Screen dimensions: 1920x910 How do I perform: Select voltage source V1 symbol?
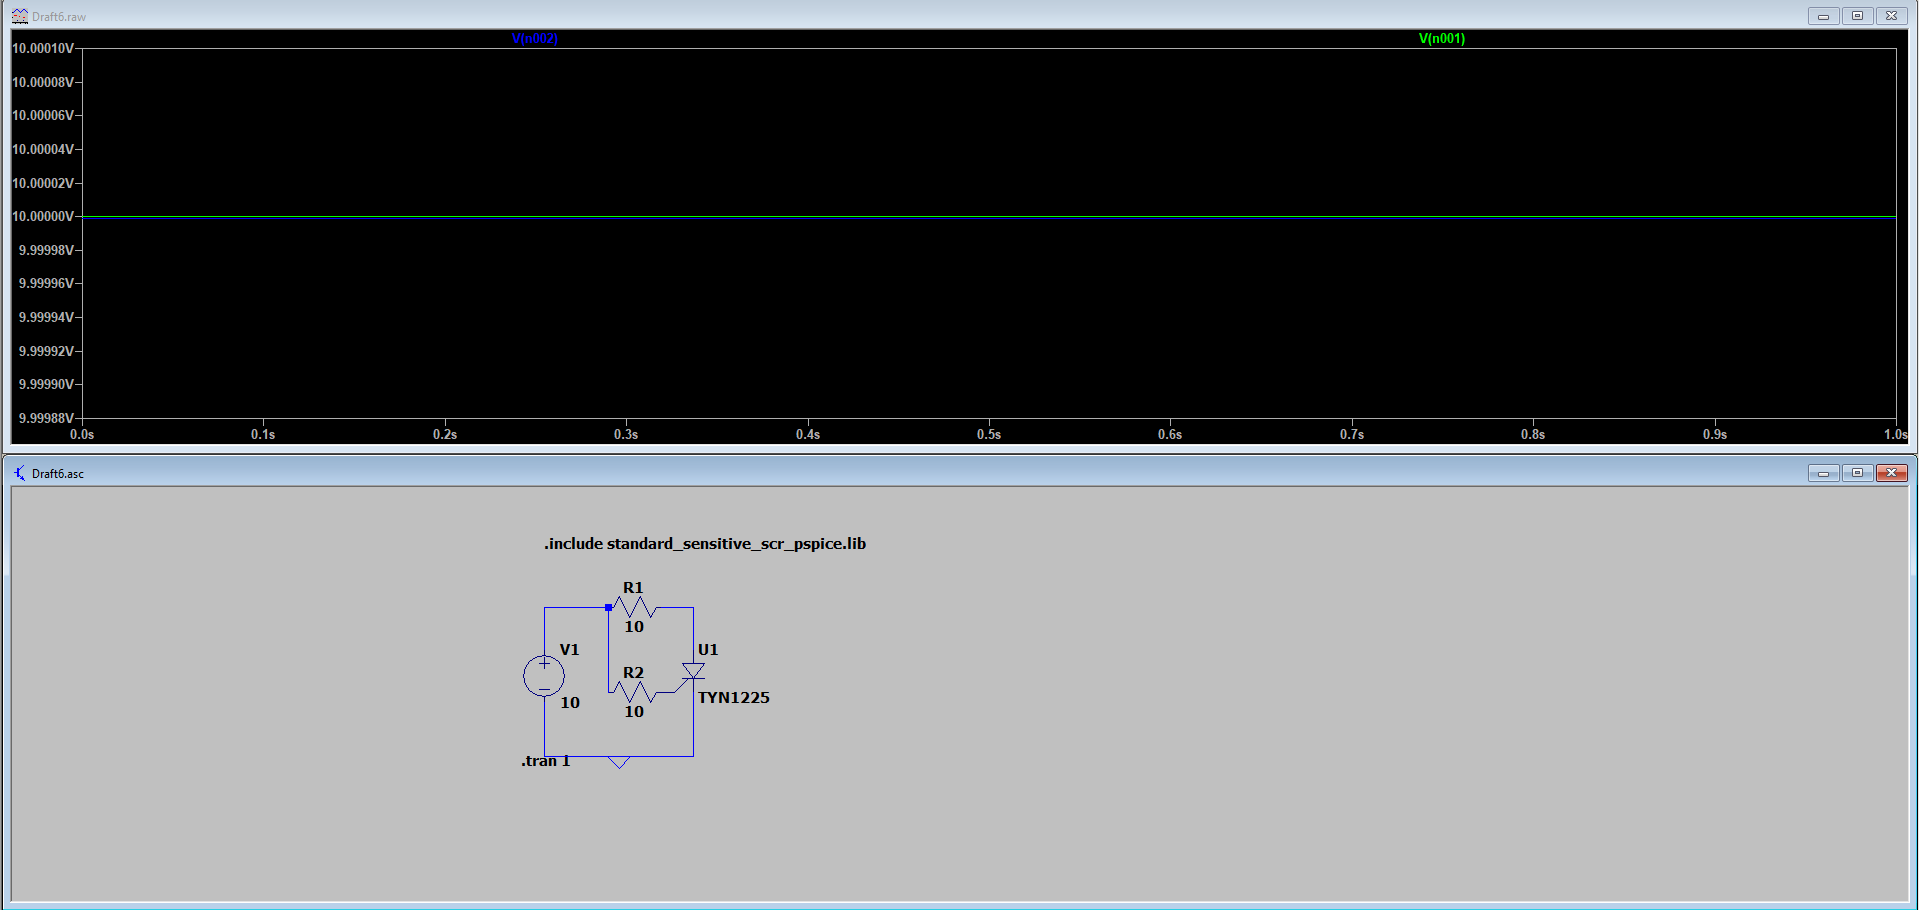[544, 676]
